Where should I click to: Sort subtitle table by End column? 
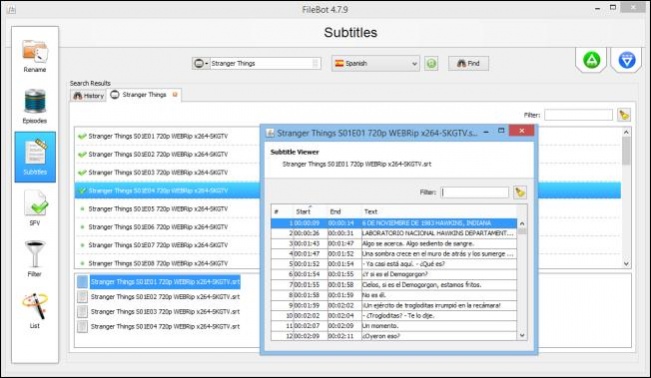click(344, 211)
